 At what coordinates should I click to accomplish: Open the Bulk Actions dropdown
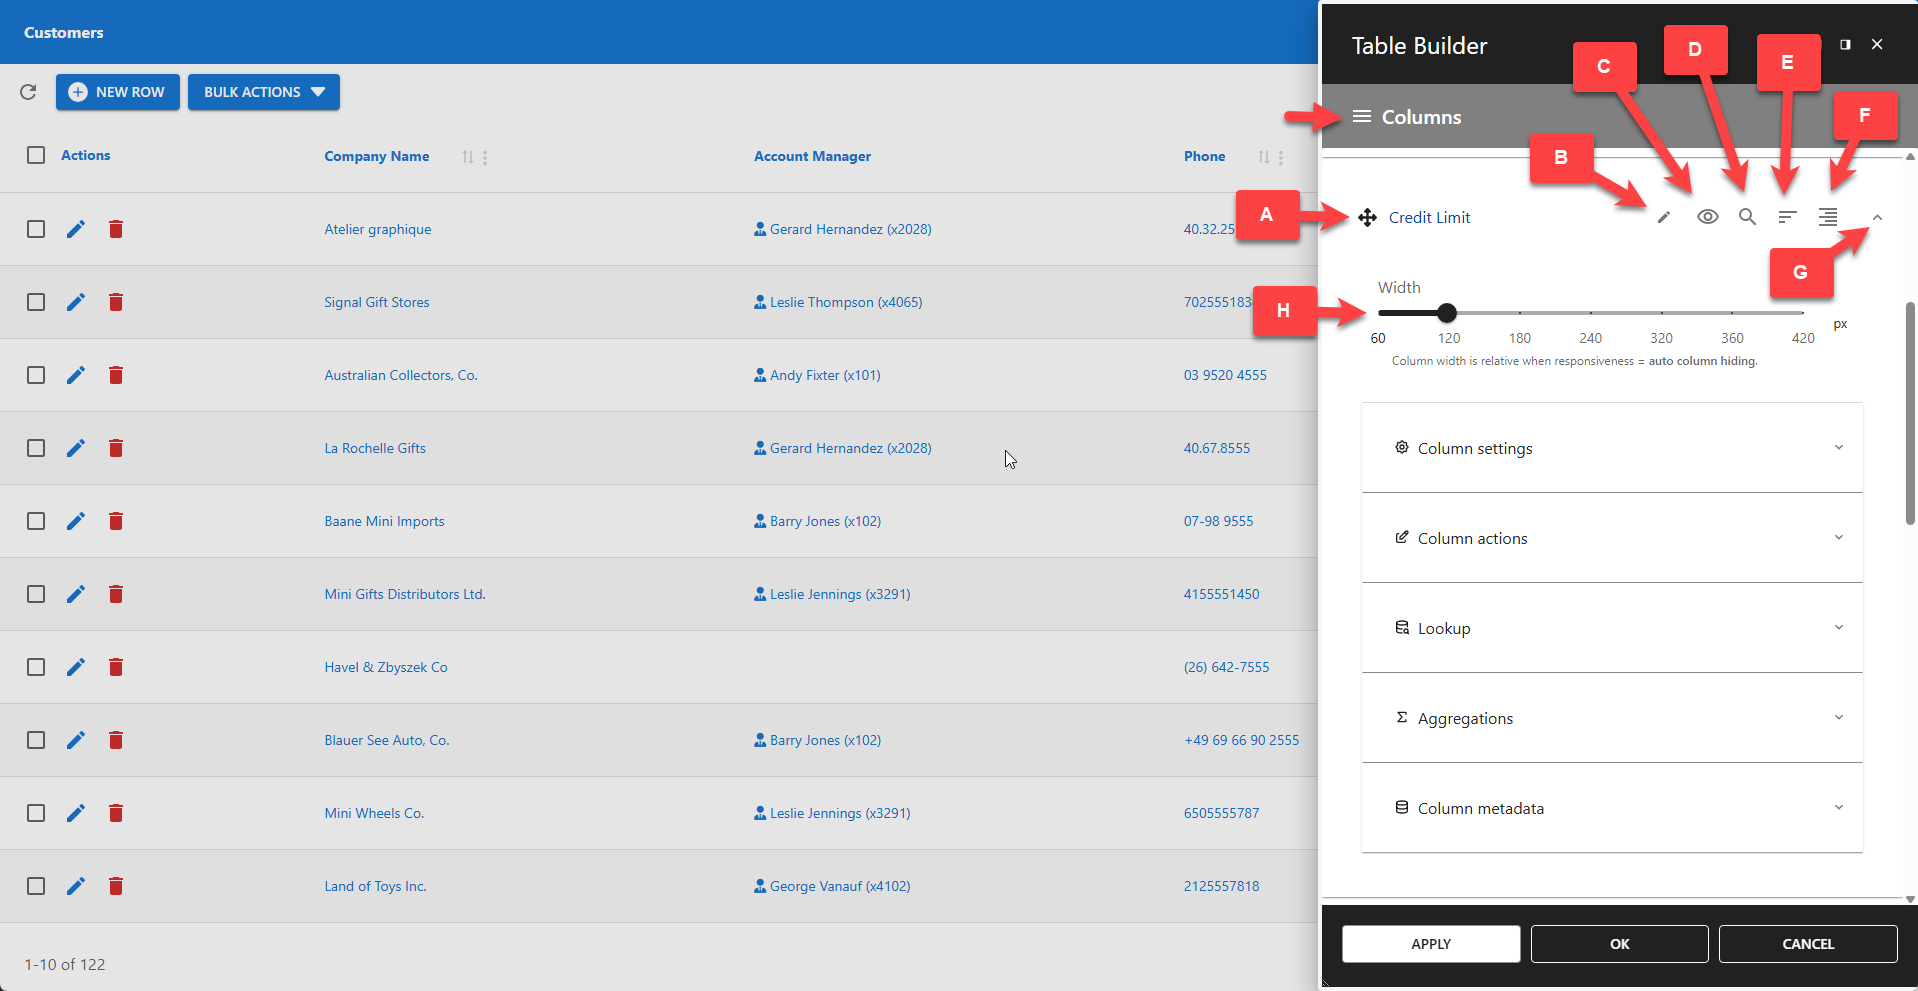click(263, 92)
